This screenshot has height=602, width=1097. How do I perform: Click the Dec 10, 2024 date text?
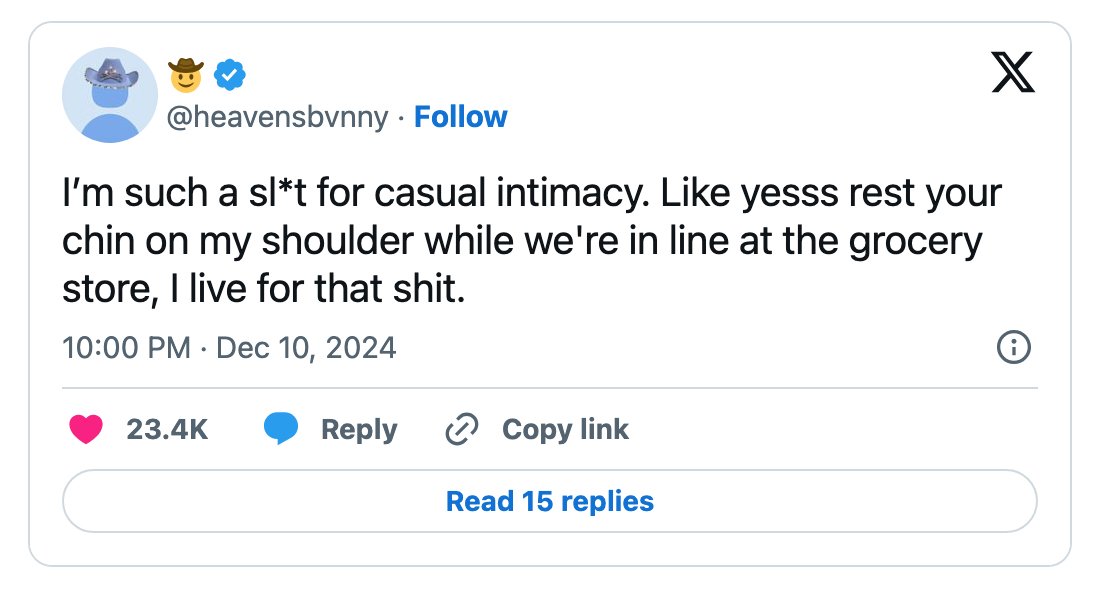(306, 348)
